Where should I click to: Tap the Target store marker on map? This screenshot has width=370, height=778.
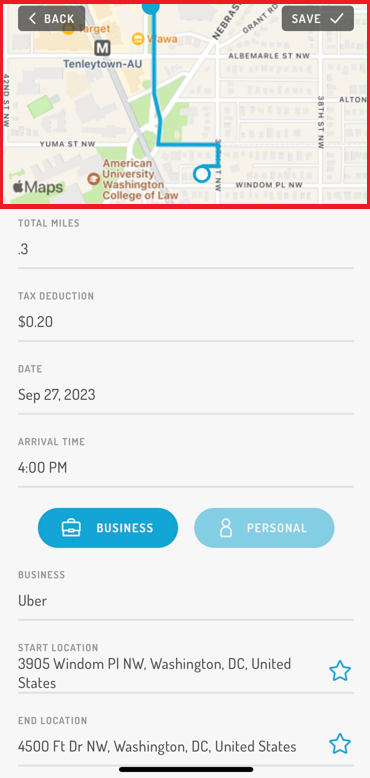[x=68, y=29]
